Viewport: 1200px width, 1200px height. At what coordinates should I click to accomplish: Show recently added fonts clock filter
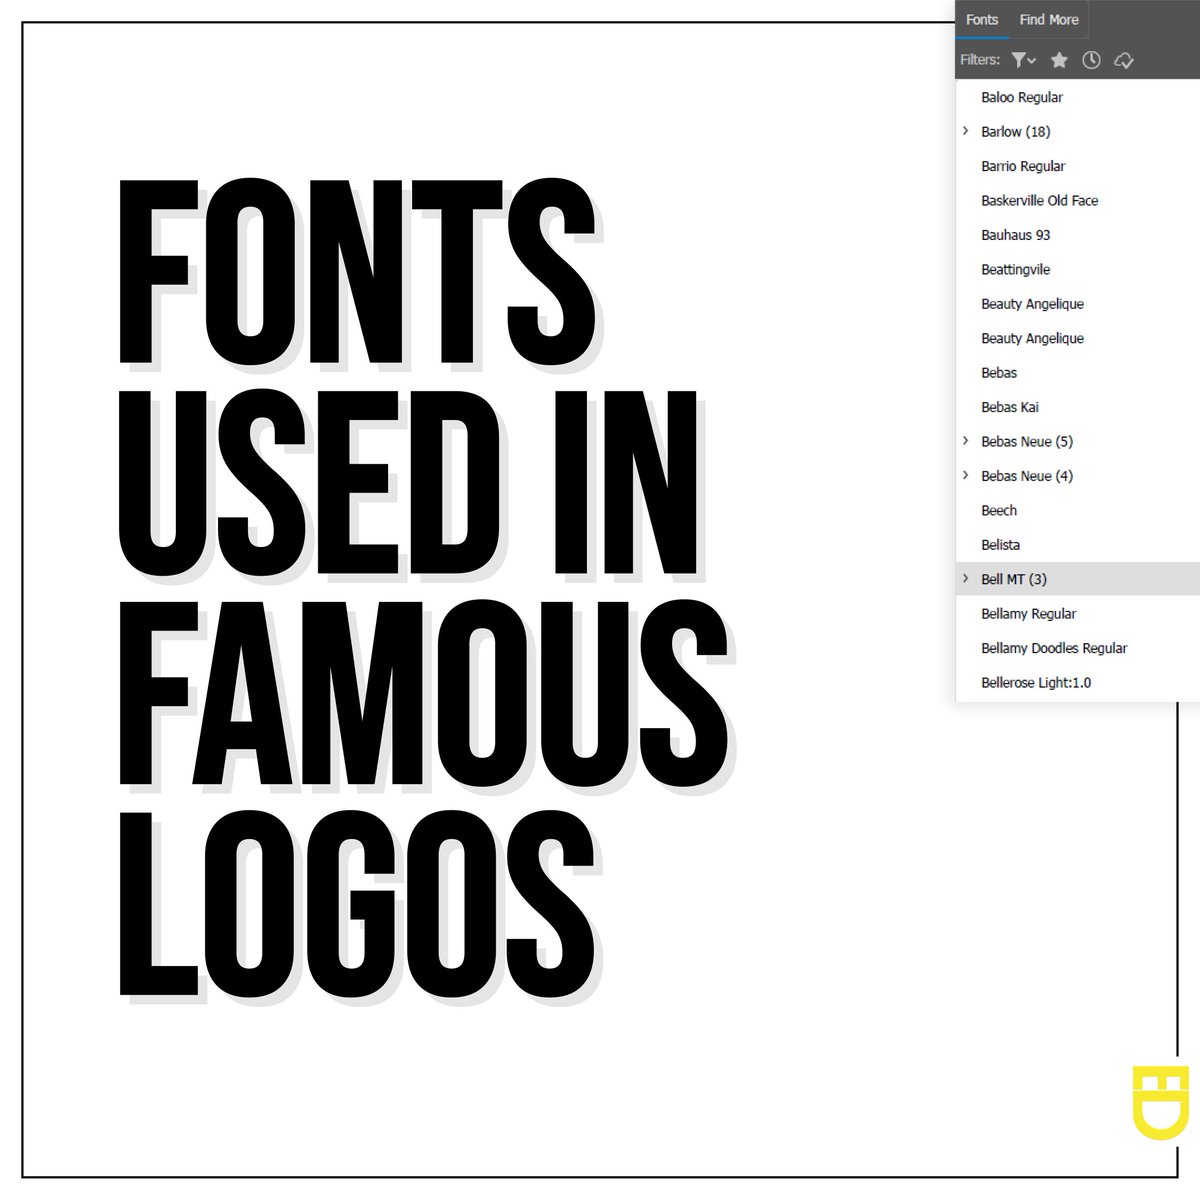coord(1091,60)
